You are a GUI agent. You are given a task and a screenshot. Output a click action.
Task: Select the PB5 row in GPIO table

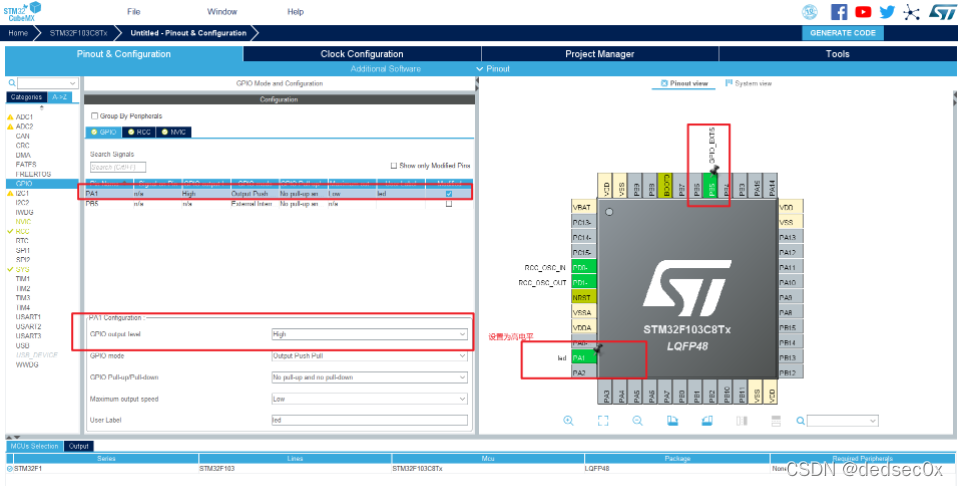(x=279, y=204)
